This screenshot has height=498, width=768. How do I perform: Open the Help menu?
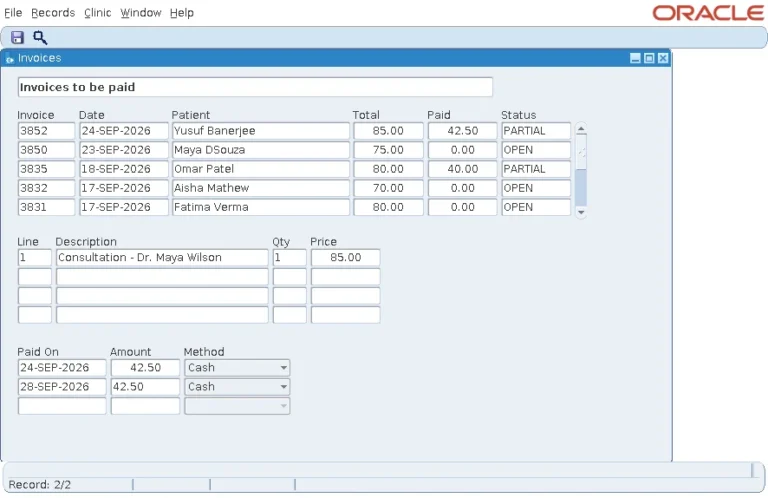[x=182, y=13]
